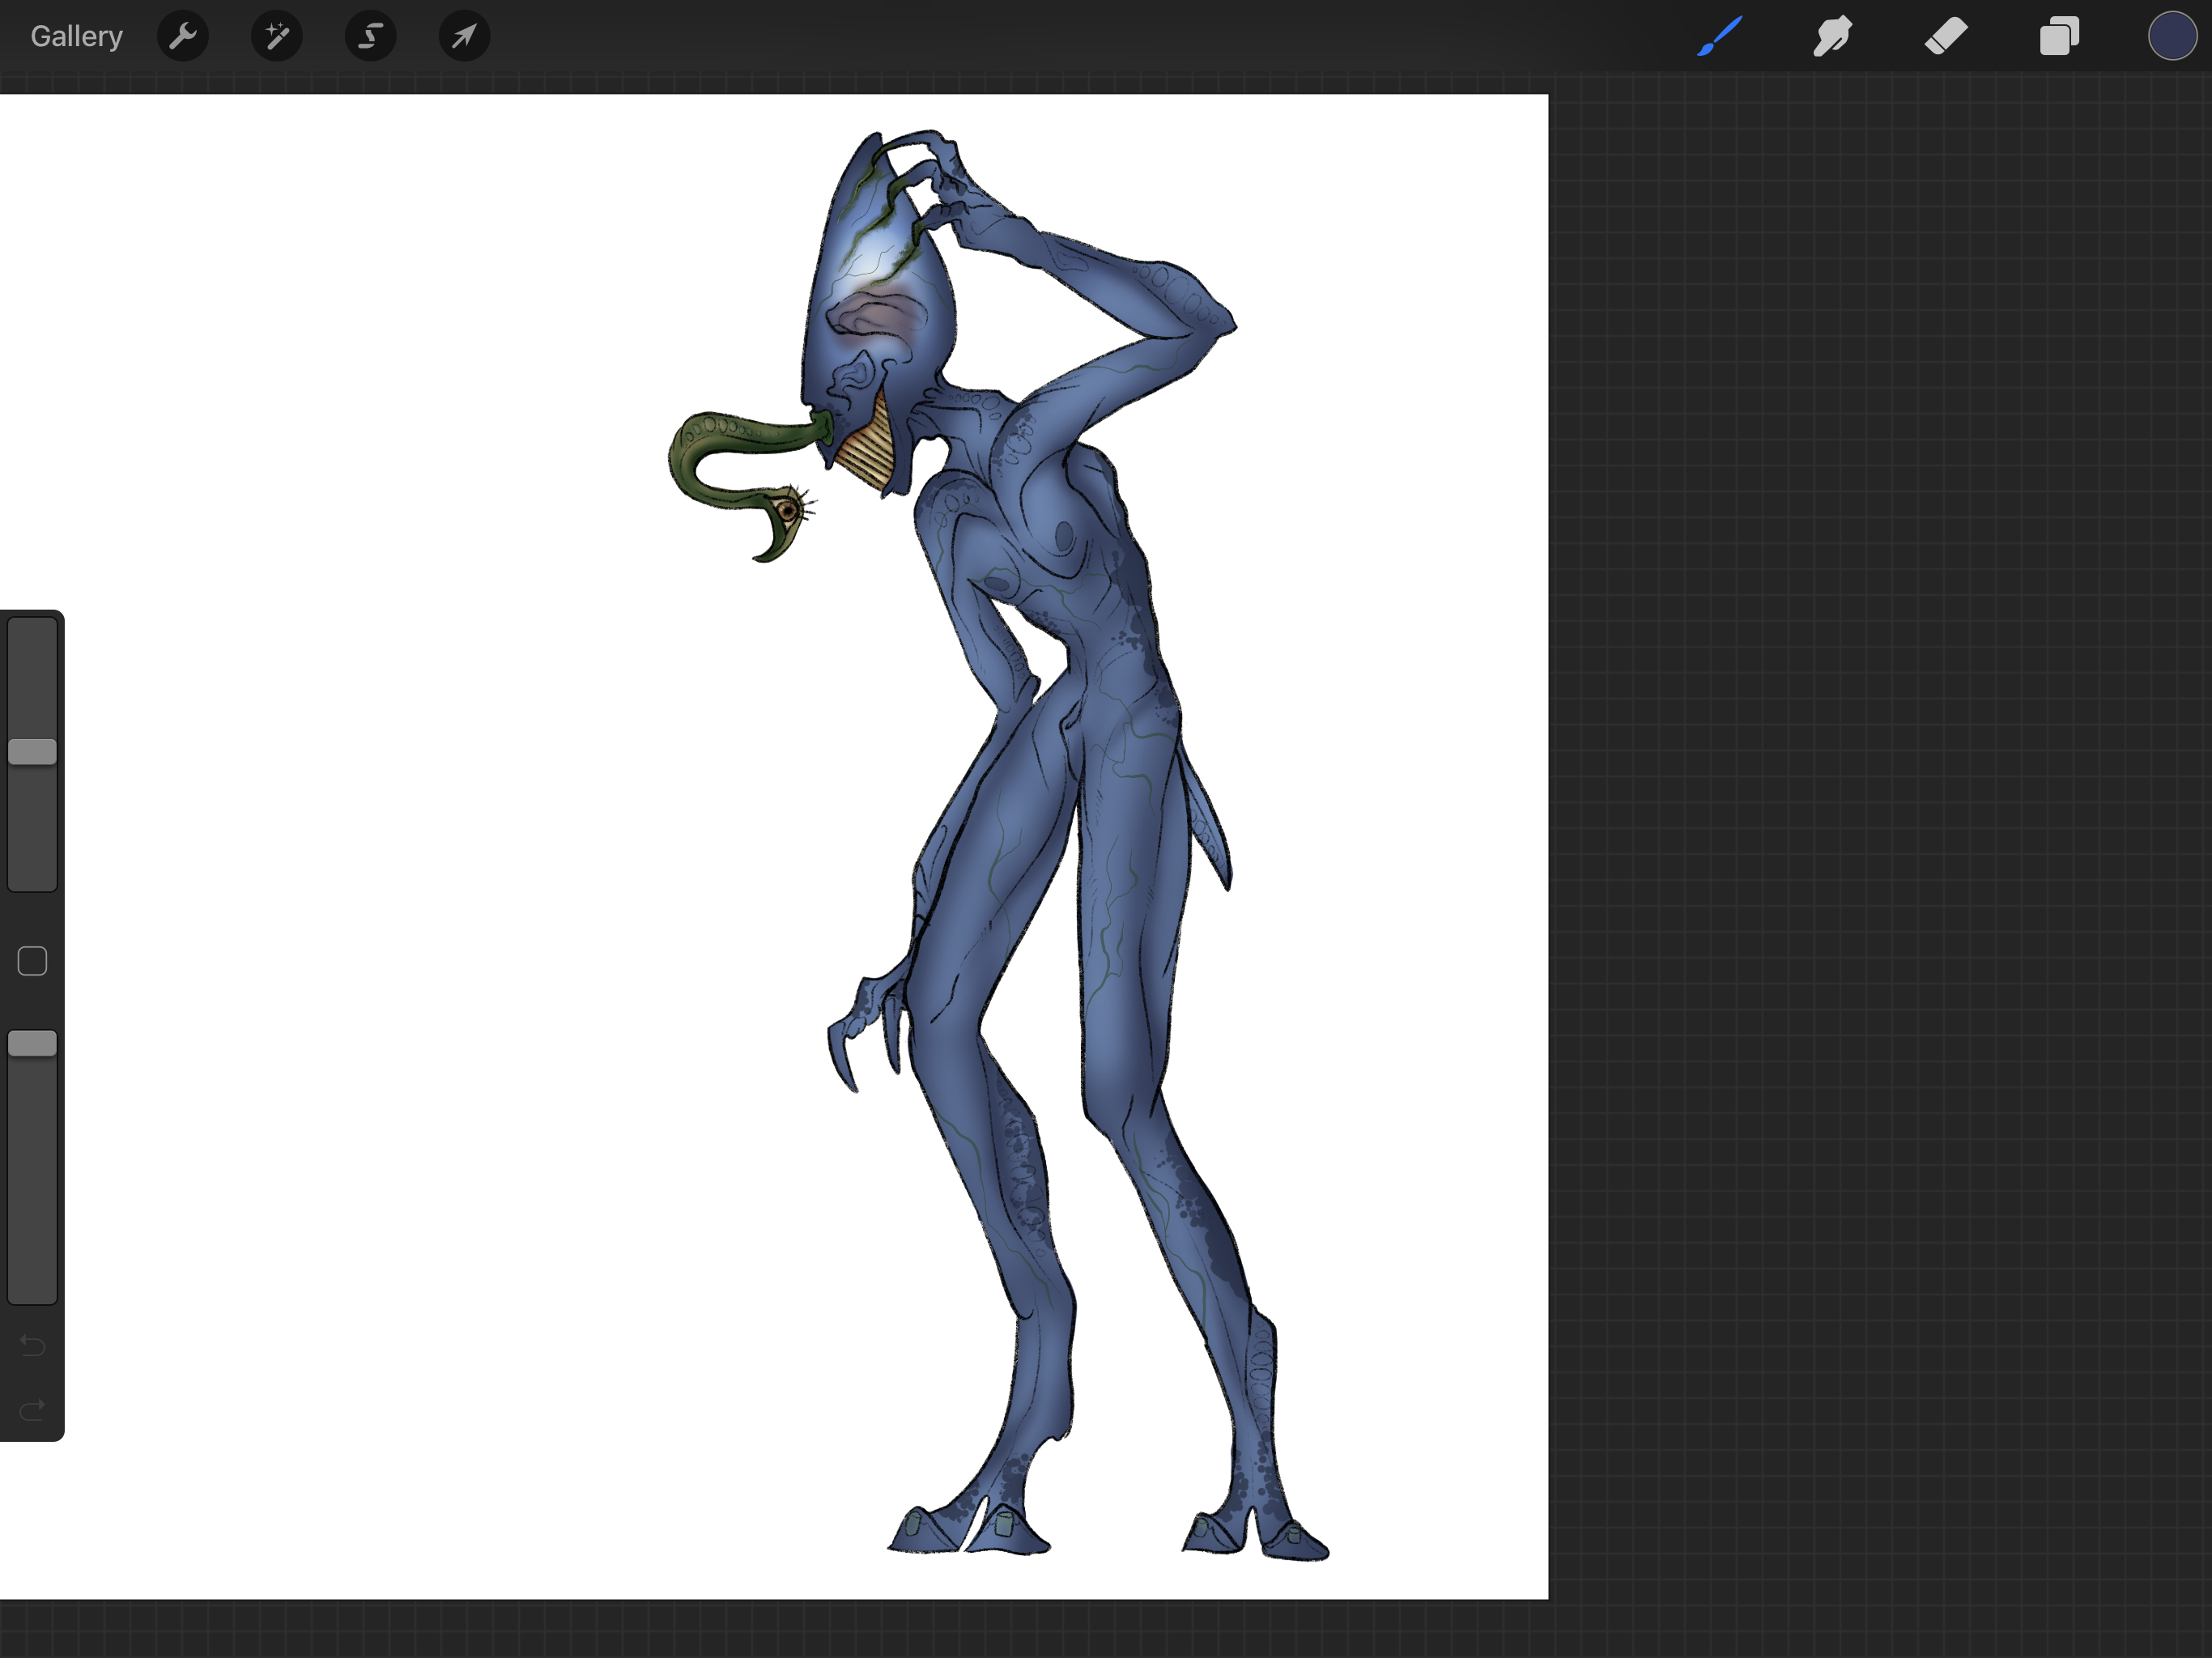Select the Brush tool
2212x1658 pixels.
click(x=1720, y=37)
